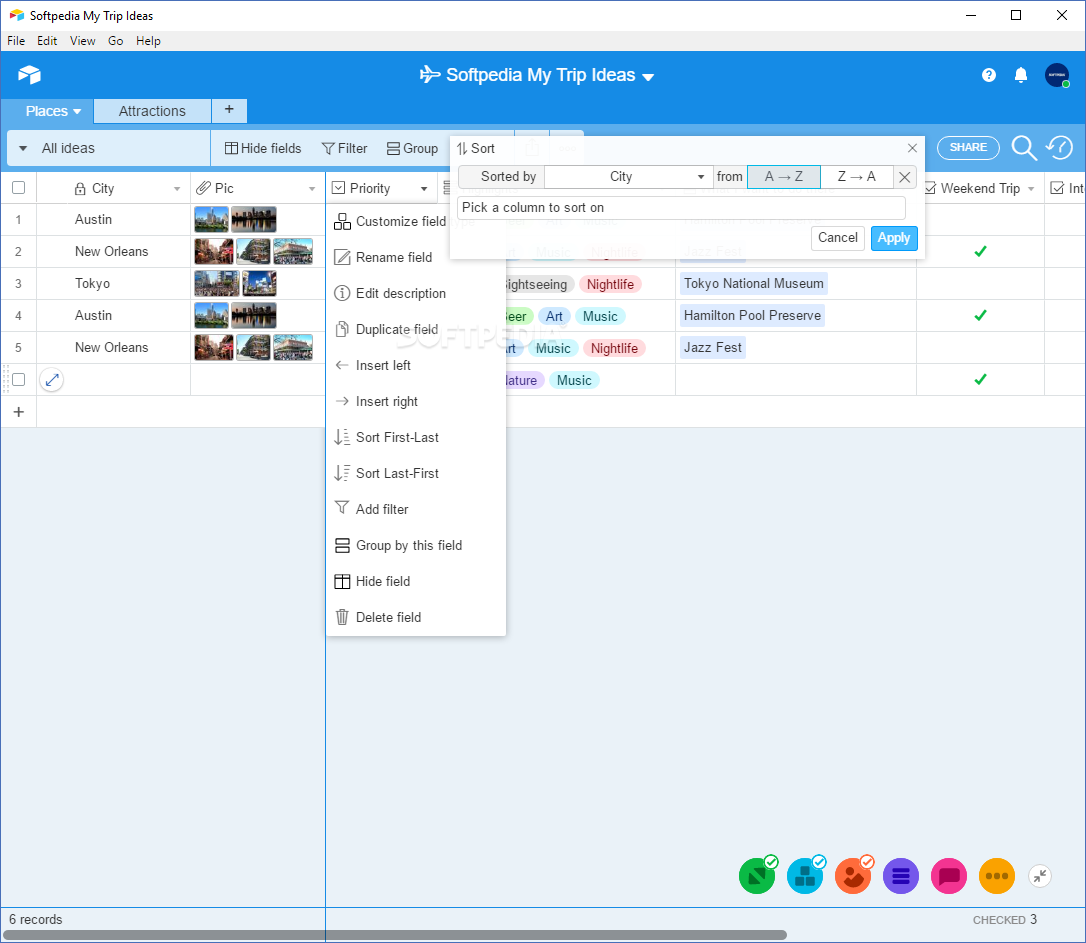1086x943 pixels.
Task: Toggle Weekend Trip checkmark in last row
Action: 980,379
